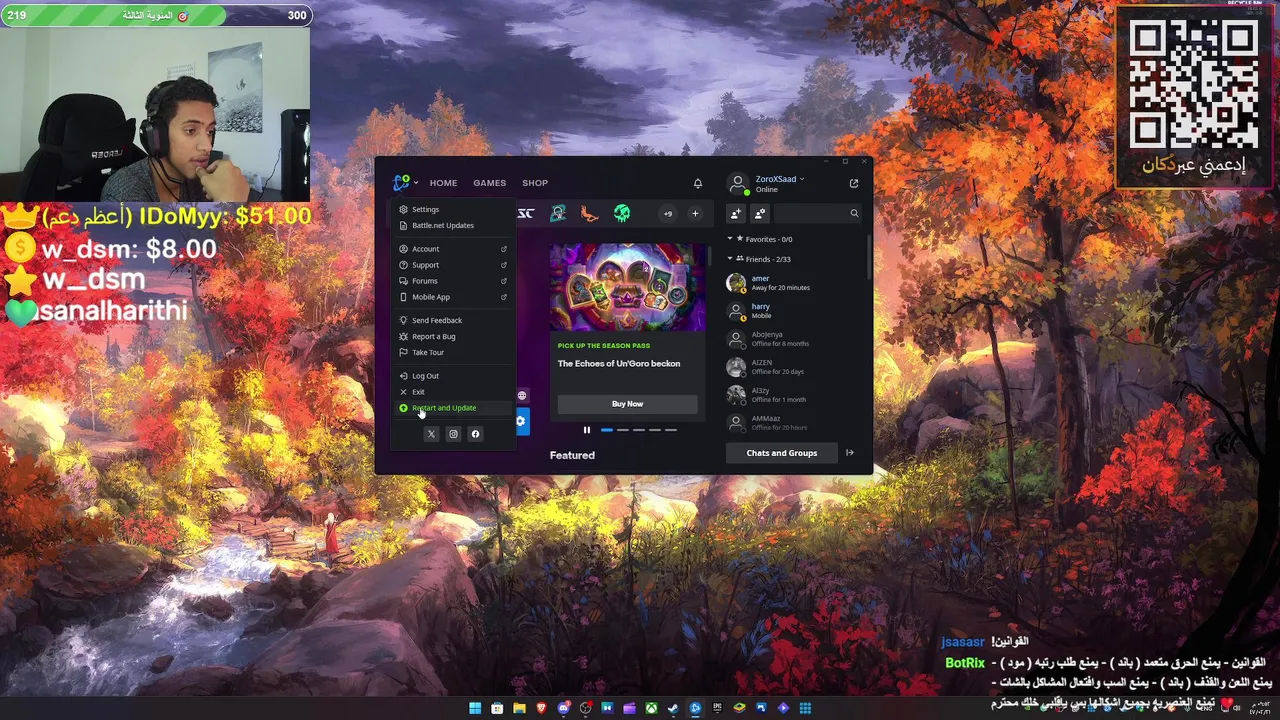Select the StarCraft game icon
This screenshot has height=720, width=1280.
point(525,213)
